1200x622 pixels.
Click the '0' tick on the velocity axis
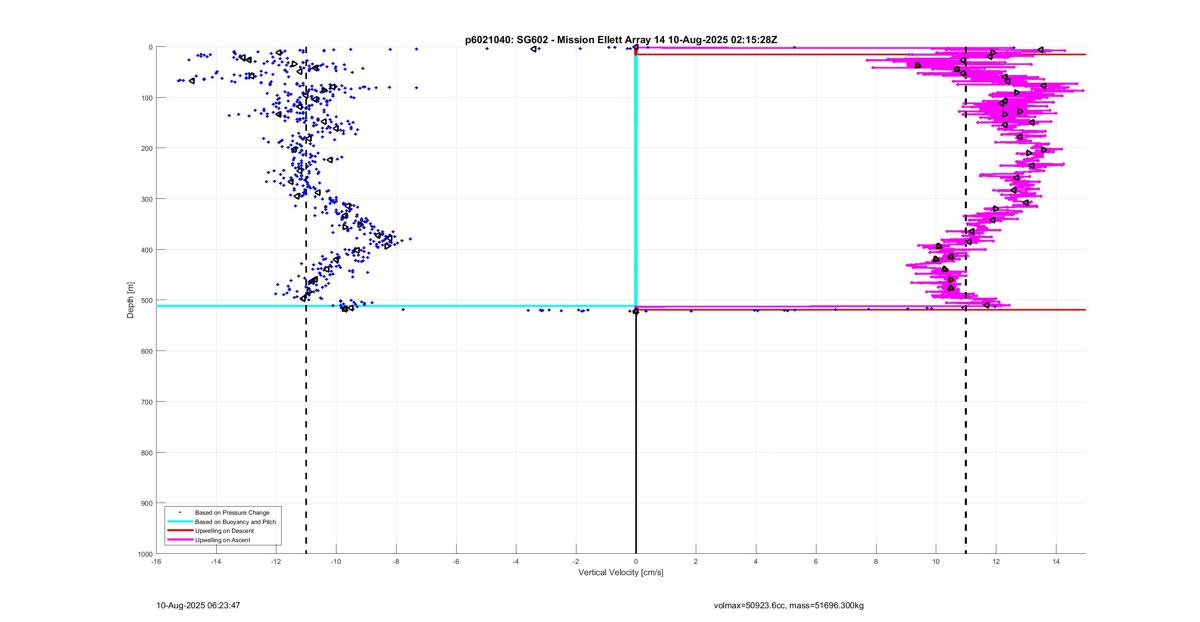(x=636, y=561)
